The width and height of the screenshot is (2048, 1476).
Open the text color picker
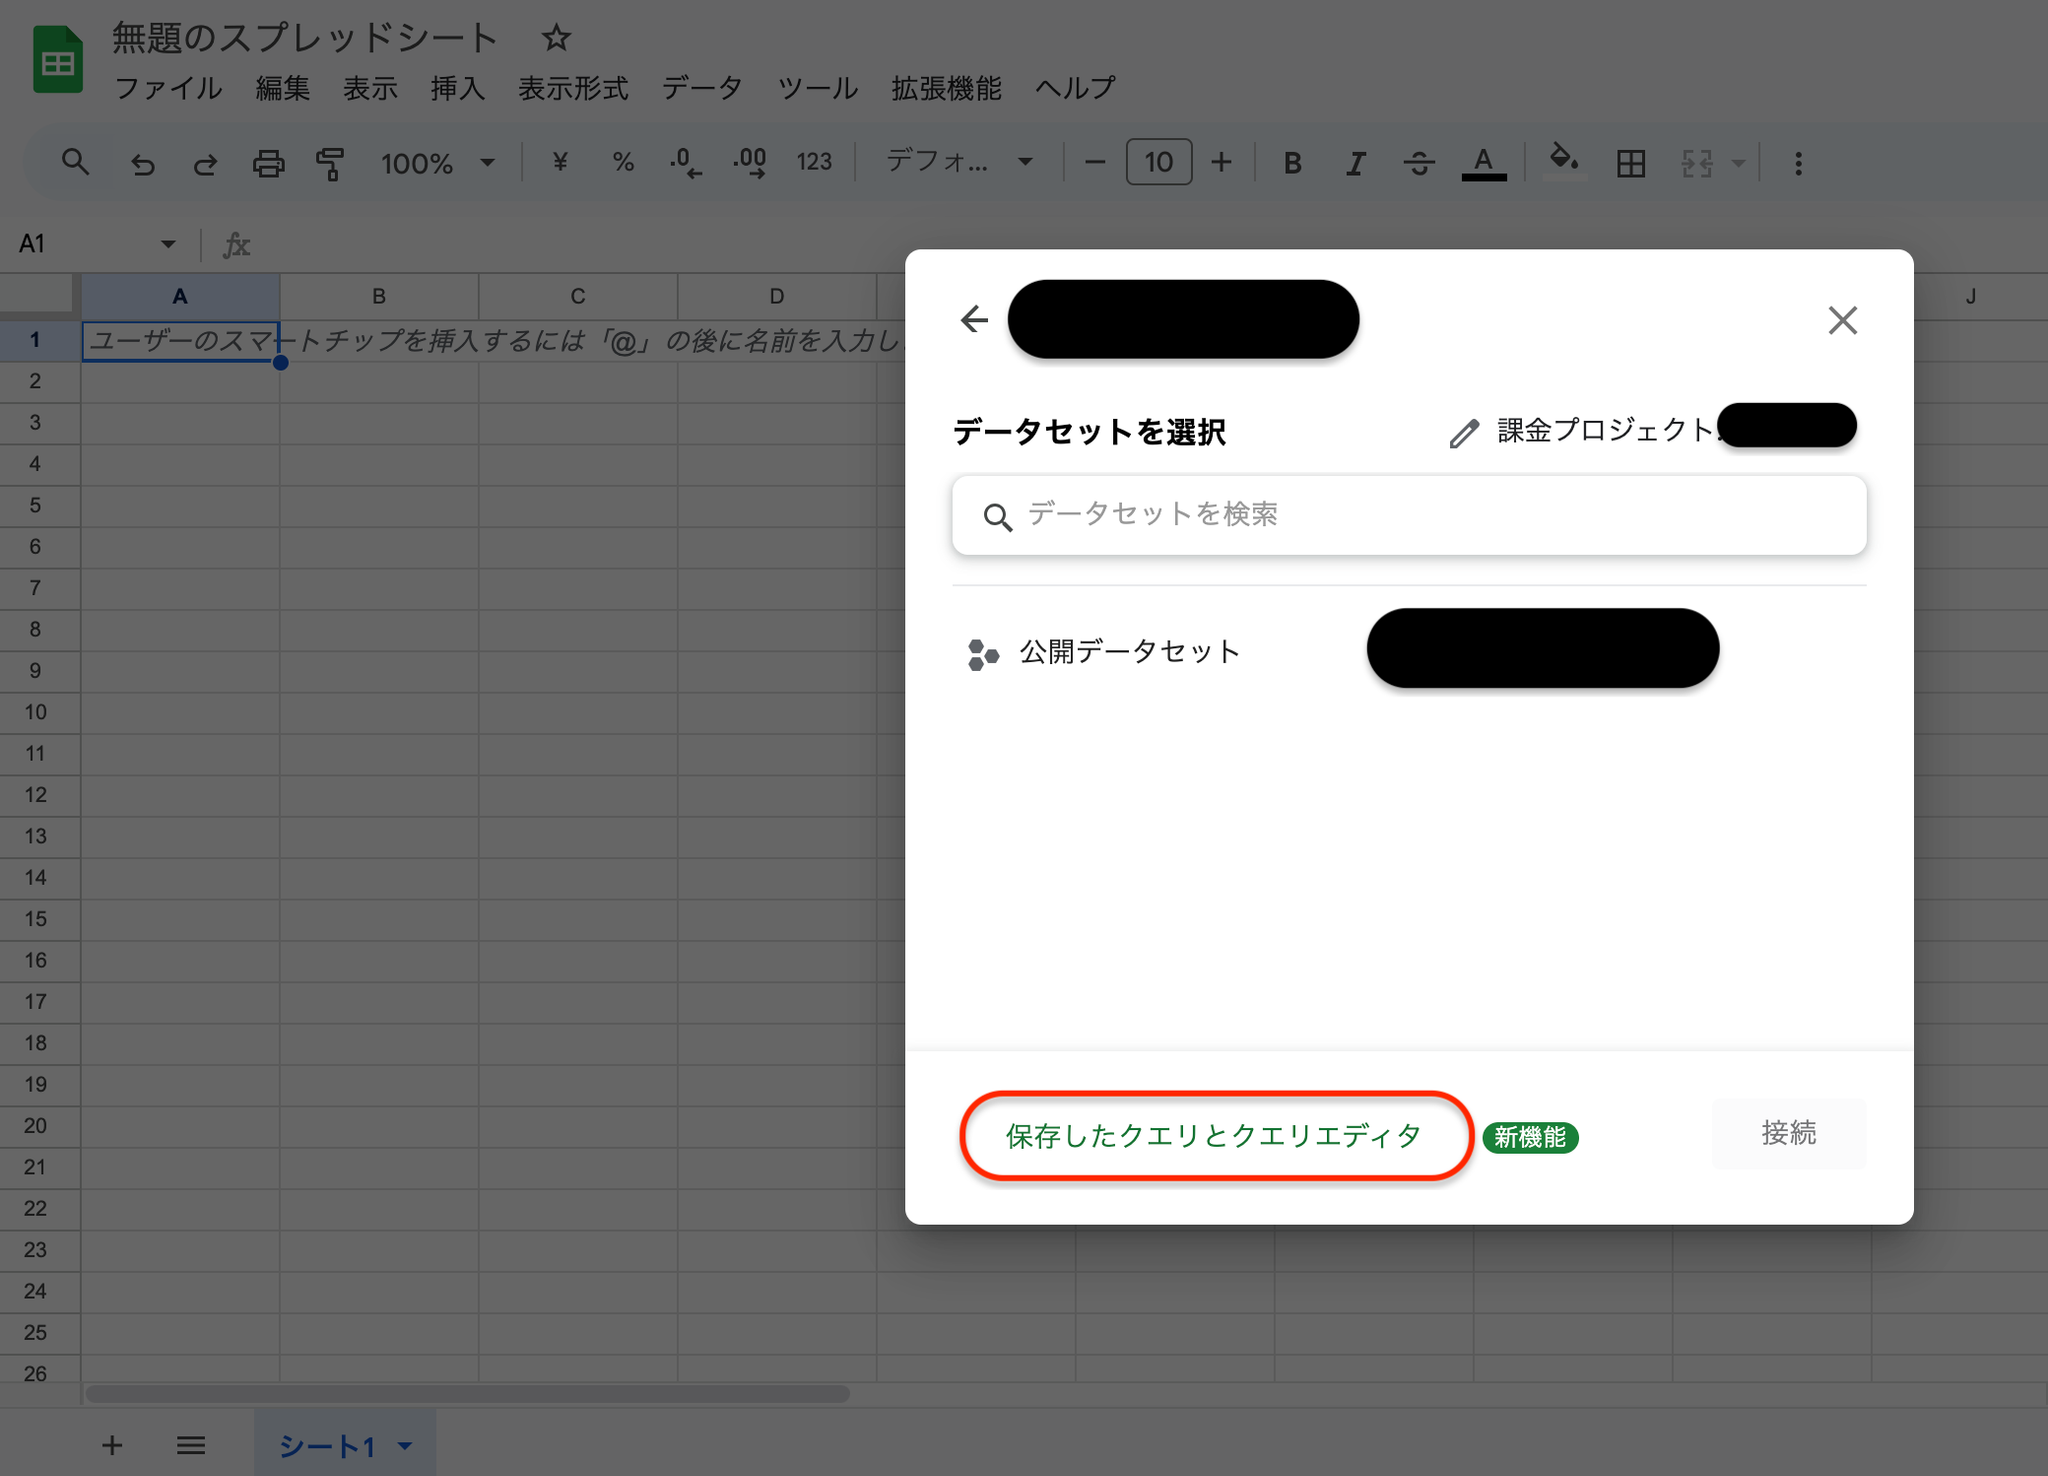(x=1484, y=163)
